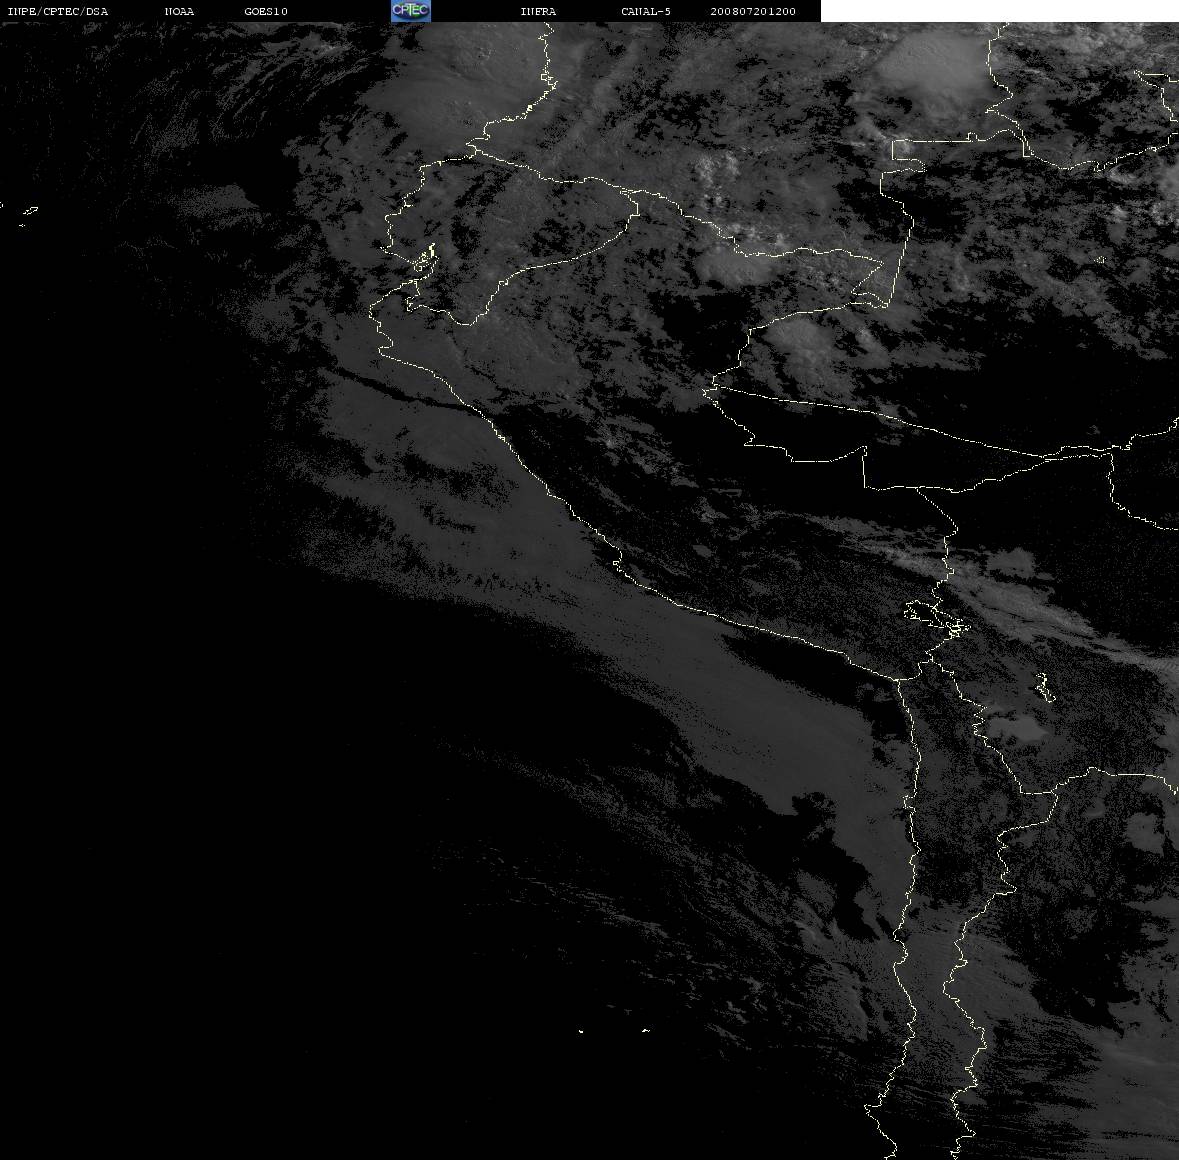This screenshot has width=1179, height=1160.
Task: Click the GOES10 satellite label
Action: [266, 11]
